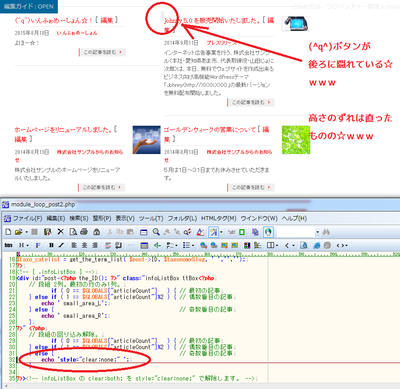Apply bold tag with the B icon
Viewport: 400px width, 389px height.
click(x=51, y=246)
